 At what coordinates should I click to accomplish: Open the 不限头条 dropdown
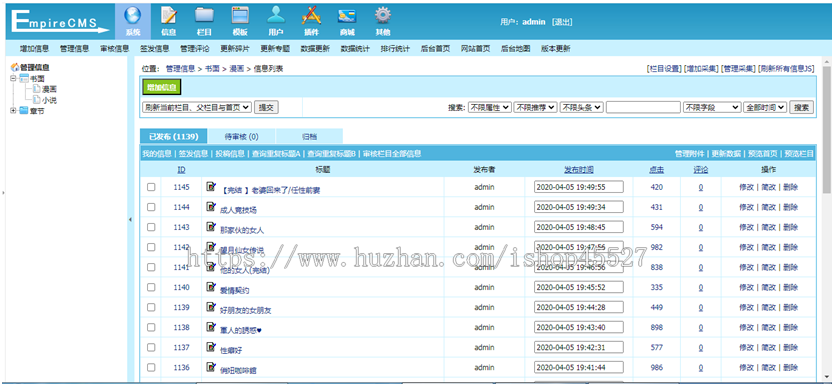[x=581, y=107]
